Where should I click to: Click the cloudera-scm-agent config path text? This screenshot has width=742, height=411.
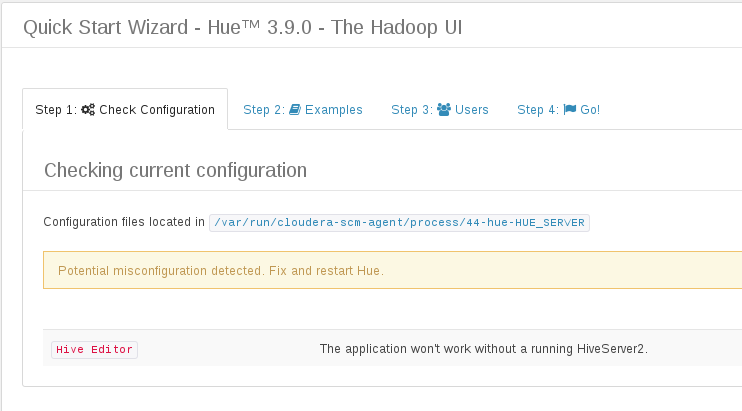click(x=399, y=222)
